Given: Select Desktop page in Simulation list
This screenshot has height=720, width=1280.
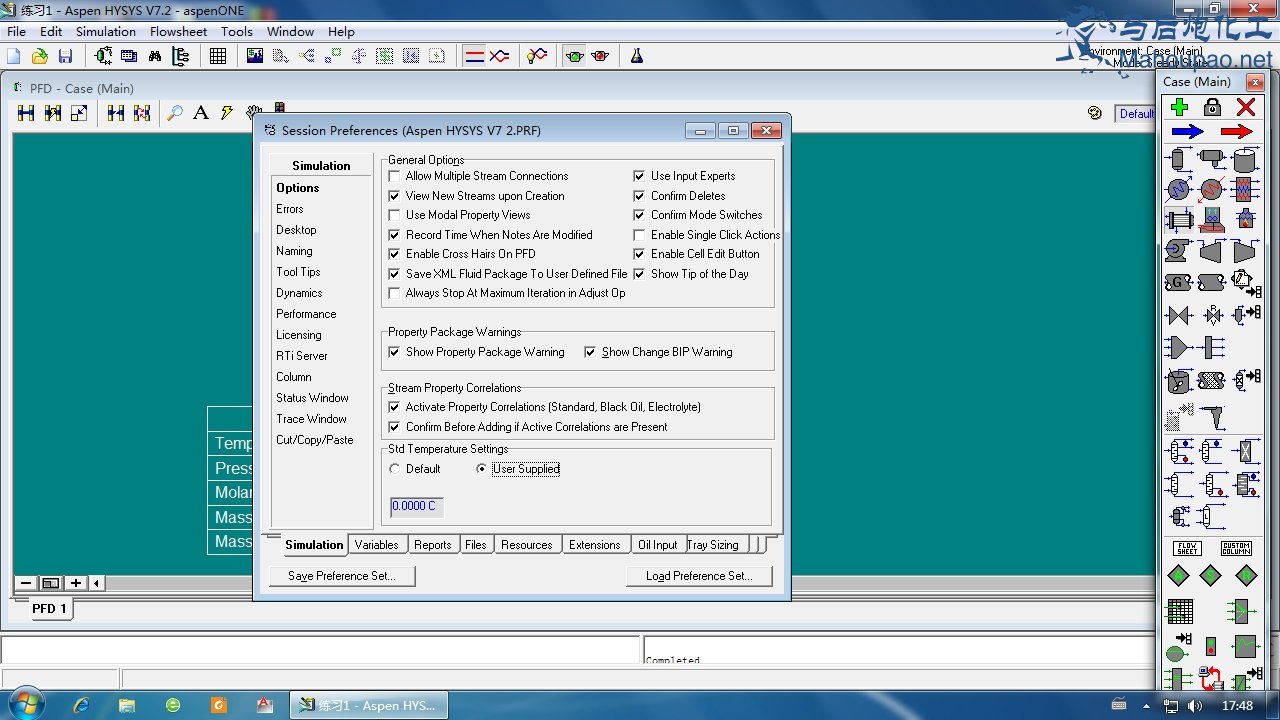Looking at the screenshot, I should point(296,230).
